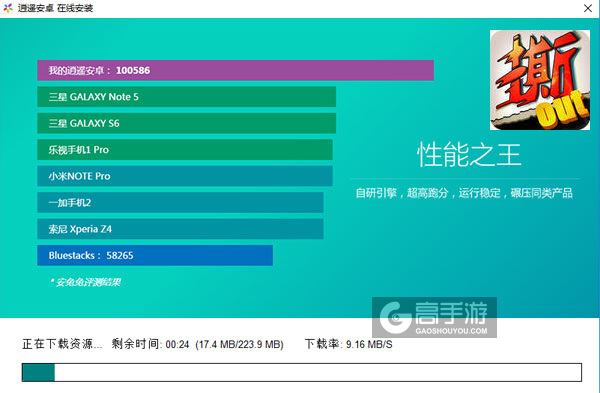
Task: Select the 我的逍遥安卓 100586 bar
Action: (235, 70)
